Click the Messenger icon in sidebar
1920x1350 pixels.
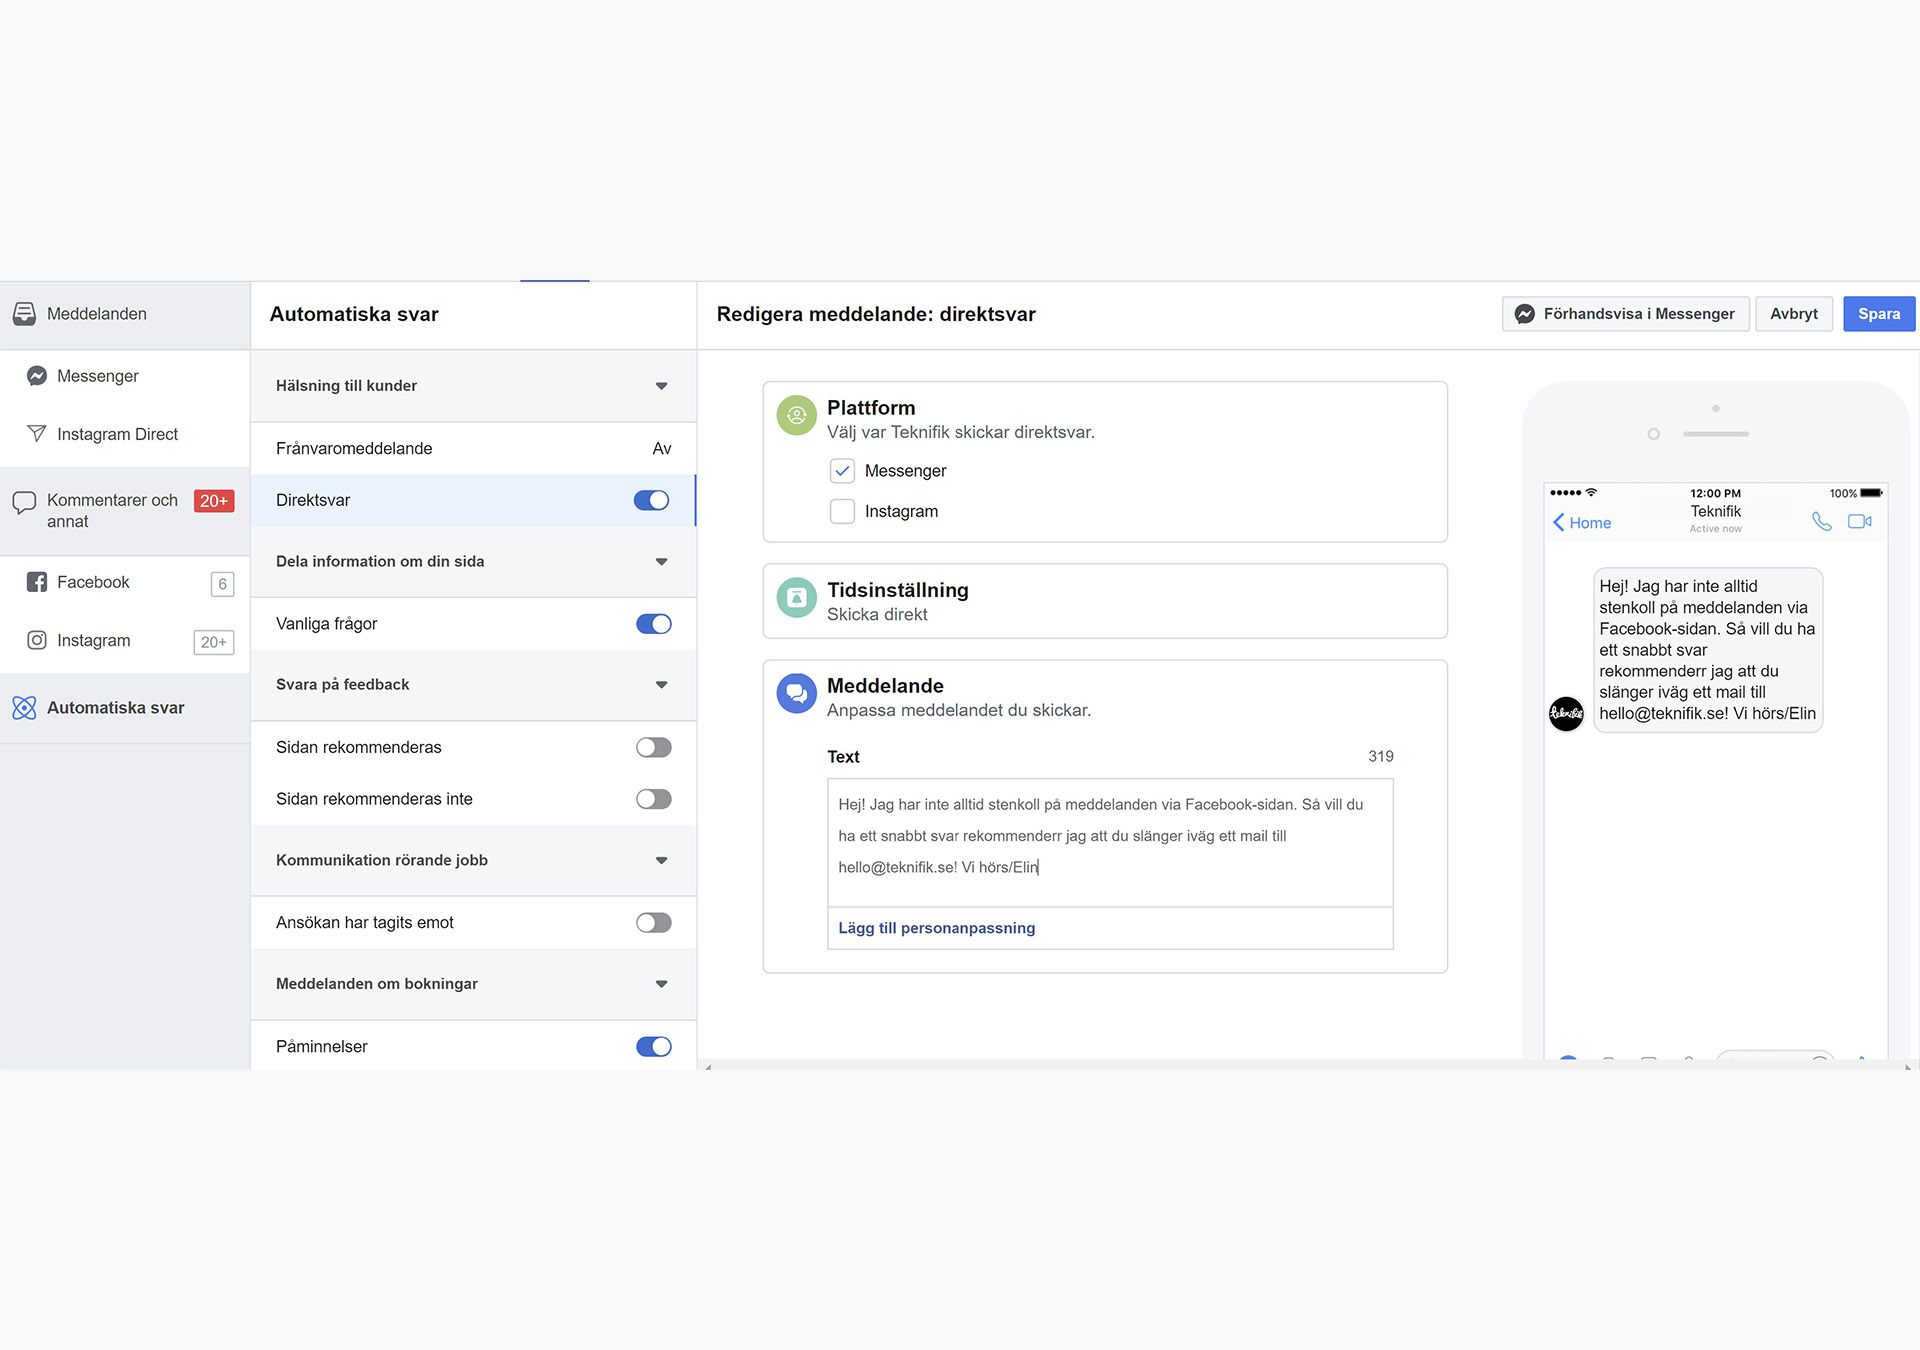coord(37,376)
